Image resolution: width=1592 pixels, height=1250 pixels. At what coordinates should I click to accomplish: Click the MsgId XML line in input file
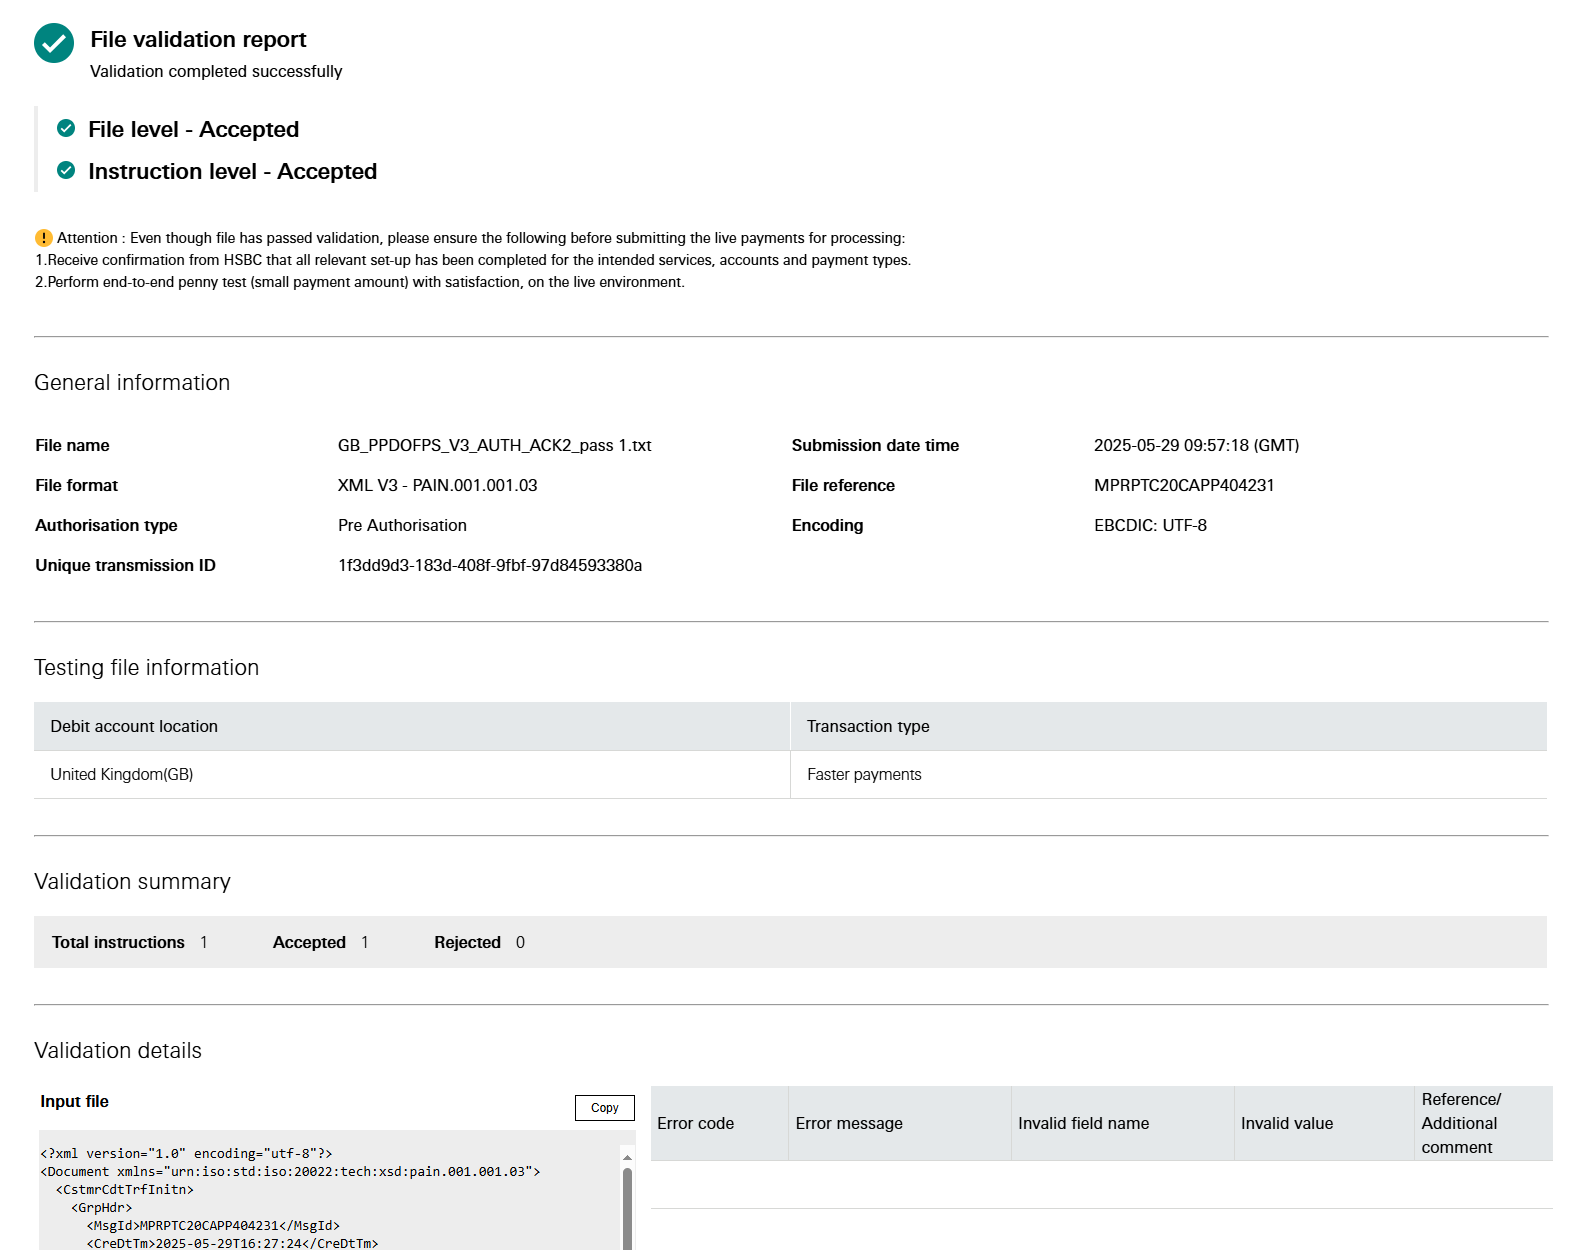point(213,1225)
